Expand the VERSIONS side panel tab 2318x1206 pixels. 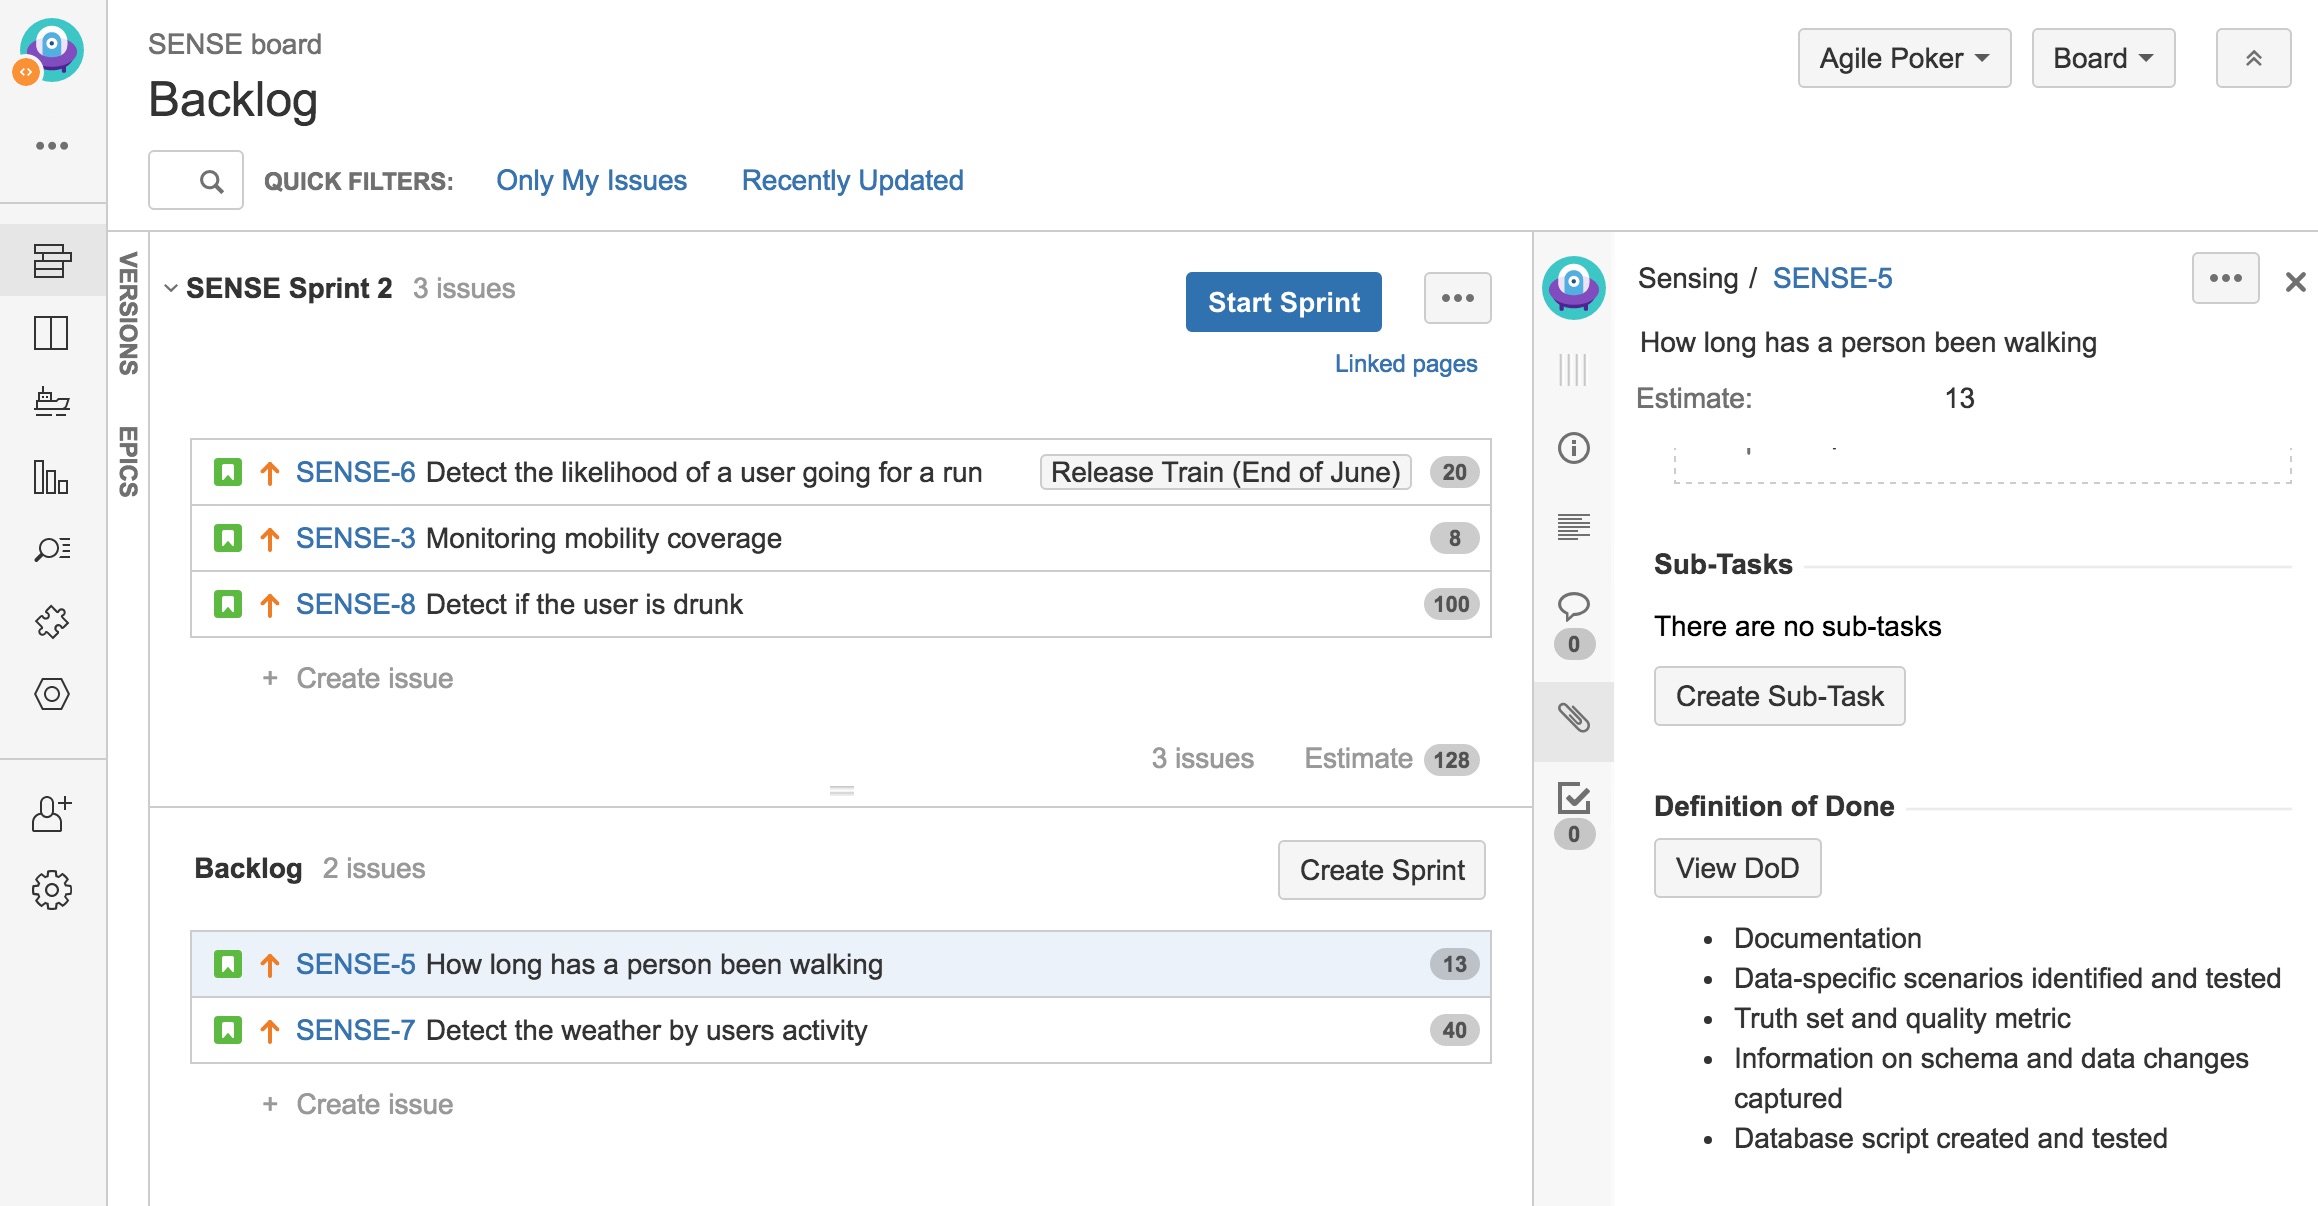click(128, 313)
